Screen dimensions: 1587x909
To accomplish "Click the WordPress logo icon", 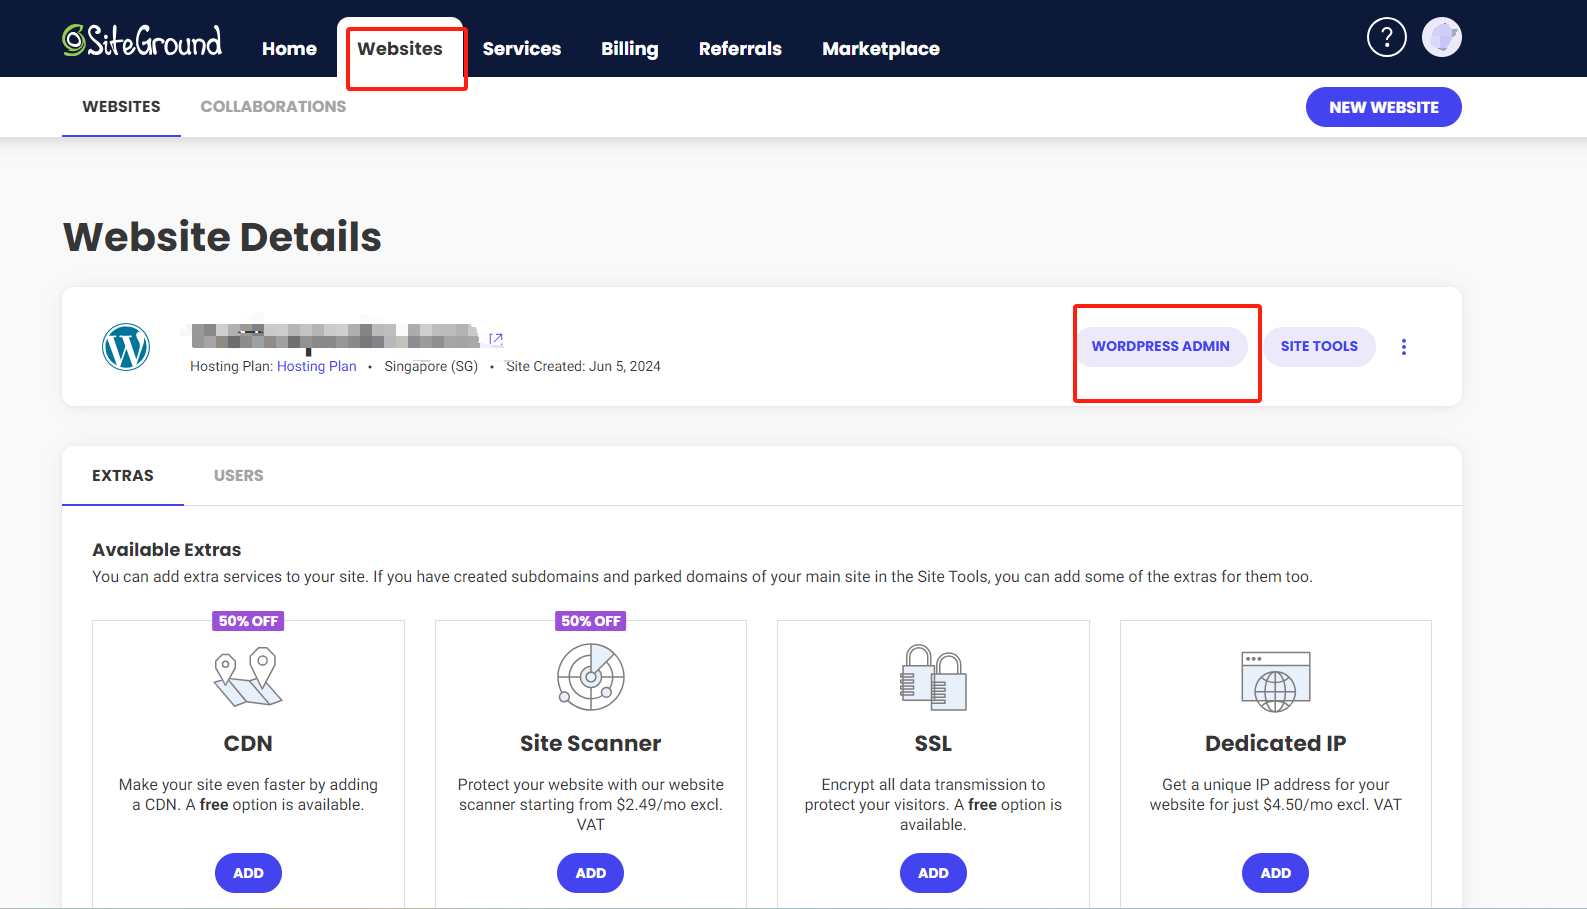I will tap(126, 347).
